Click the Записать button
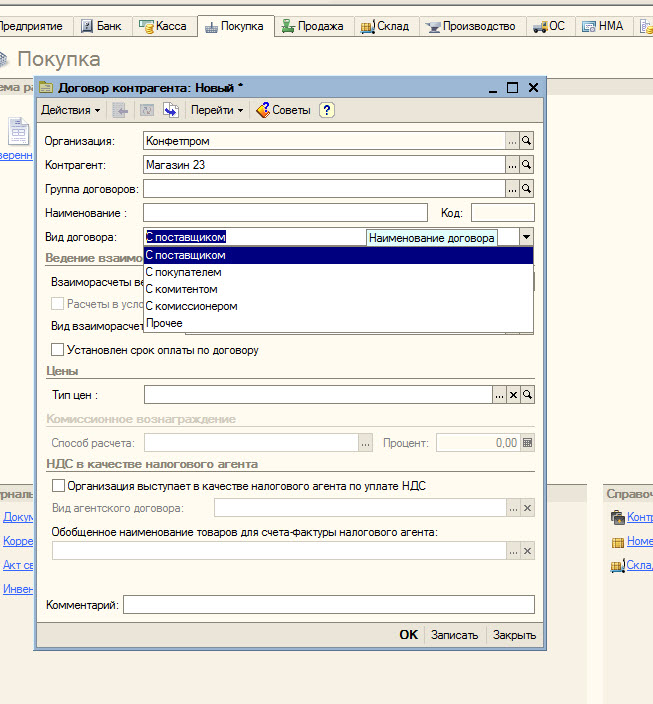Image resolution: width=653 pixels, height=704 pixels. 454,635
